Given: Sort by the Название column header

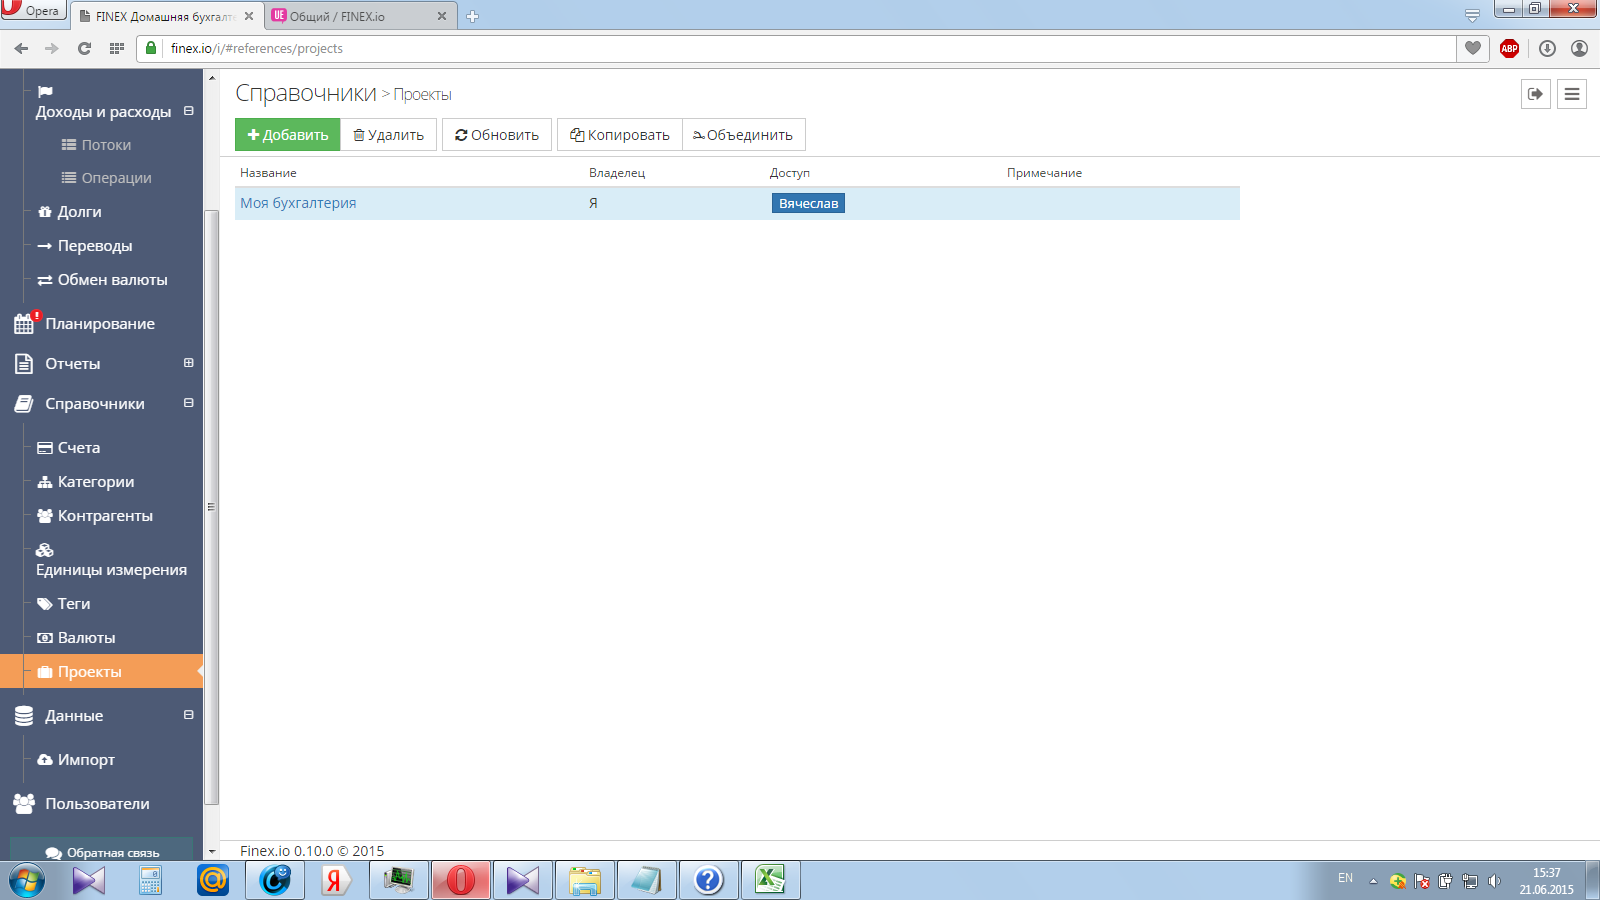Looking at the screenshot, I should pyautogui.click(x=268, y=173).
